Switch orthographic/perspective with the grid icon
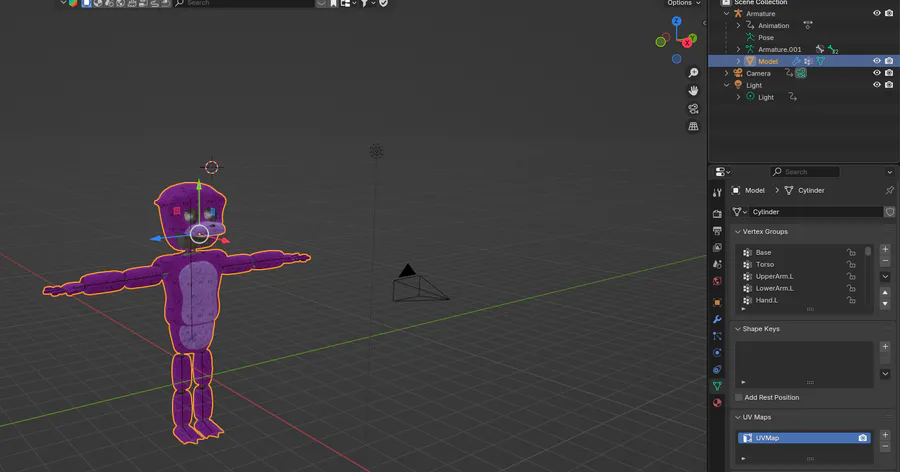The width and height of the screenshot is (900, 472). click(x=693, y=126)
